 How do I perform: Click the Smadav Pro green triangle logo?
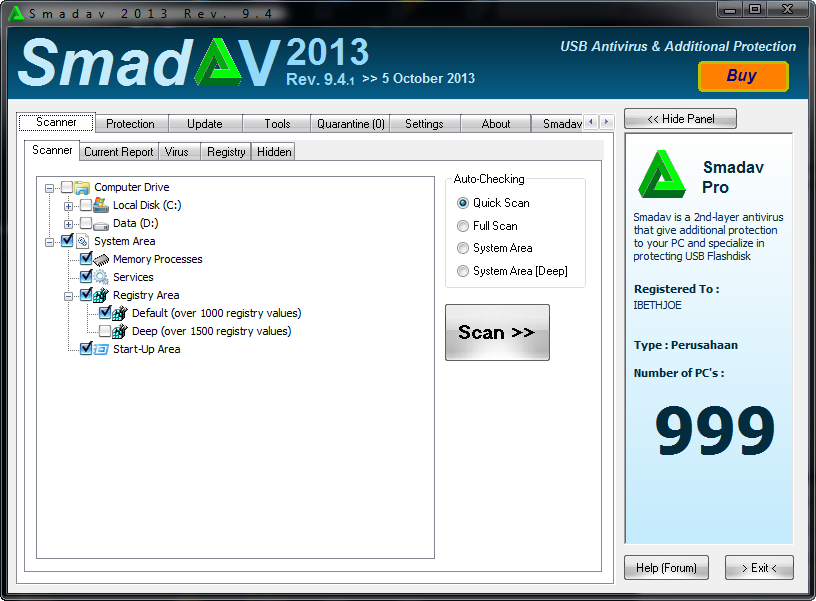coord(661,175)
